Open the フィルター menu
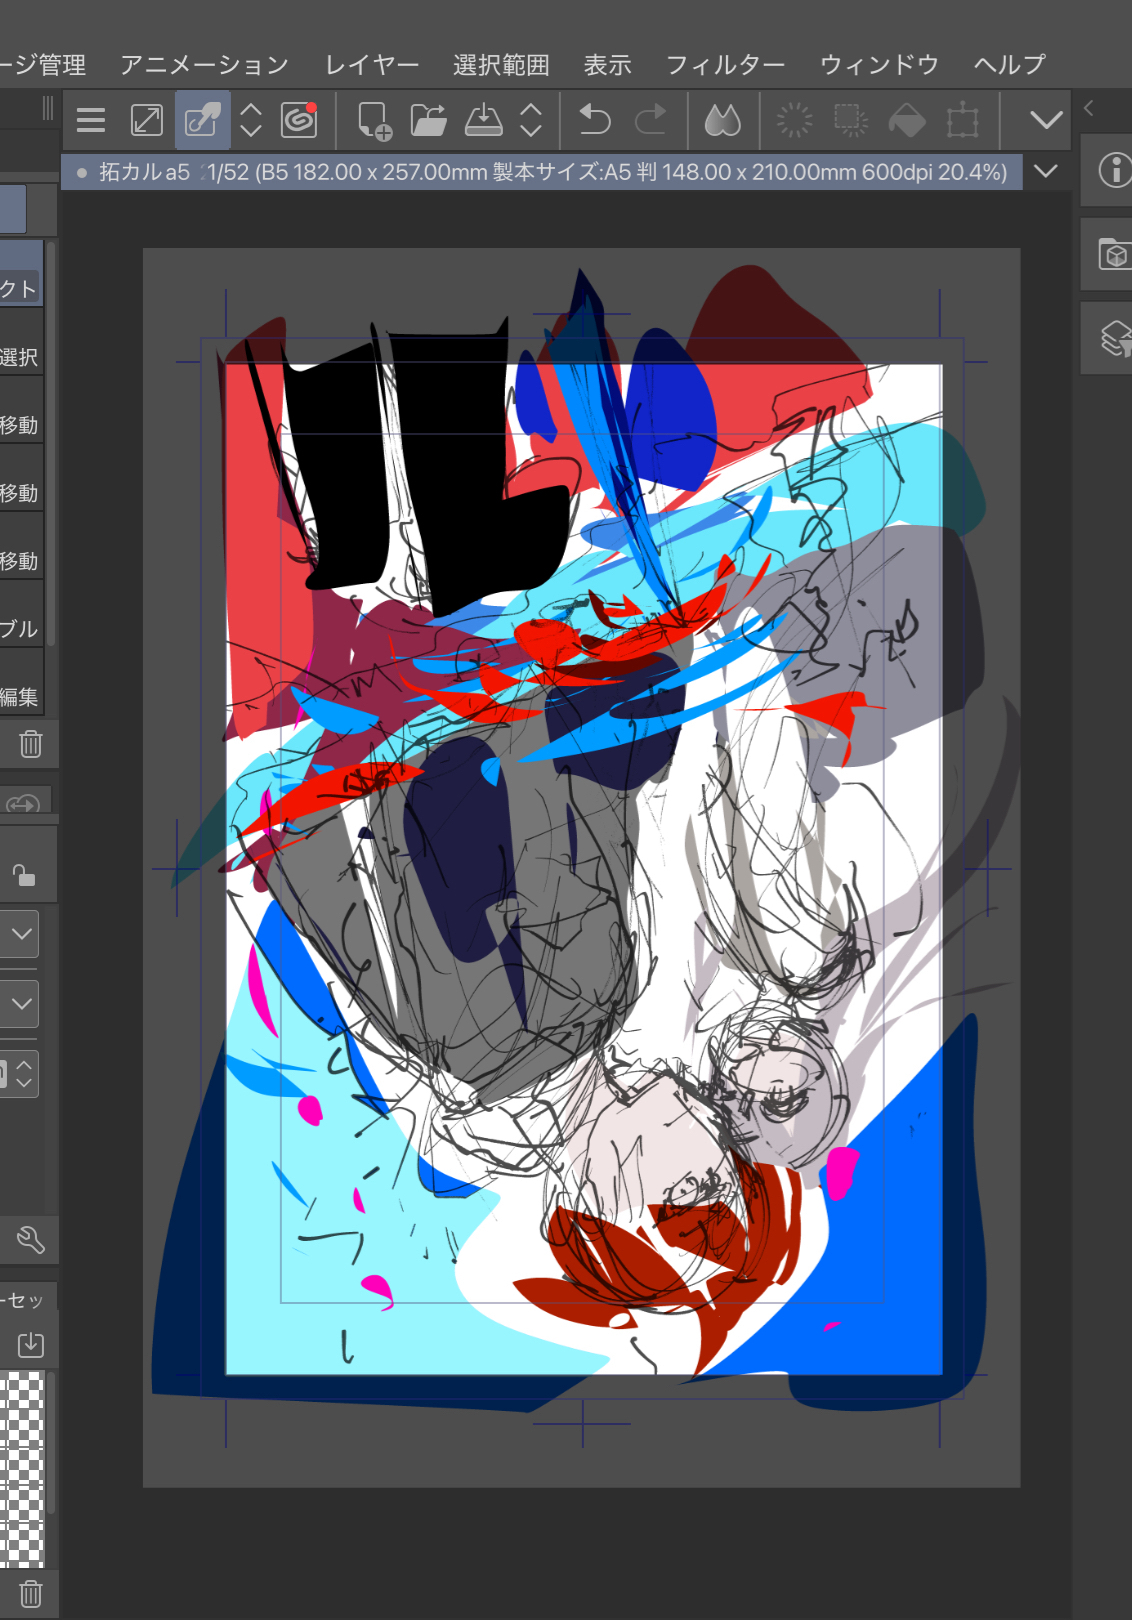Viewport: 1132px width, 1620px height. tap(725, 65)
